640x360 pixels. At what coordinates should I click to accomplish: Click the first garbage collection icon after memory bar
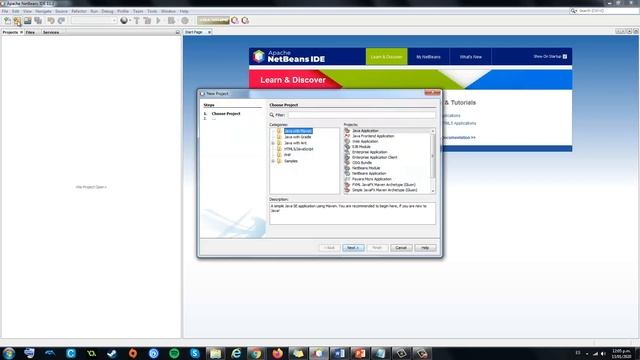[235, 20]
